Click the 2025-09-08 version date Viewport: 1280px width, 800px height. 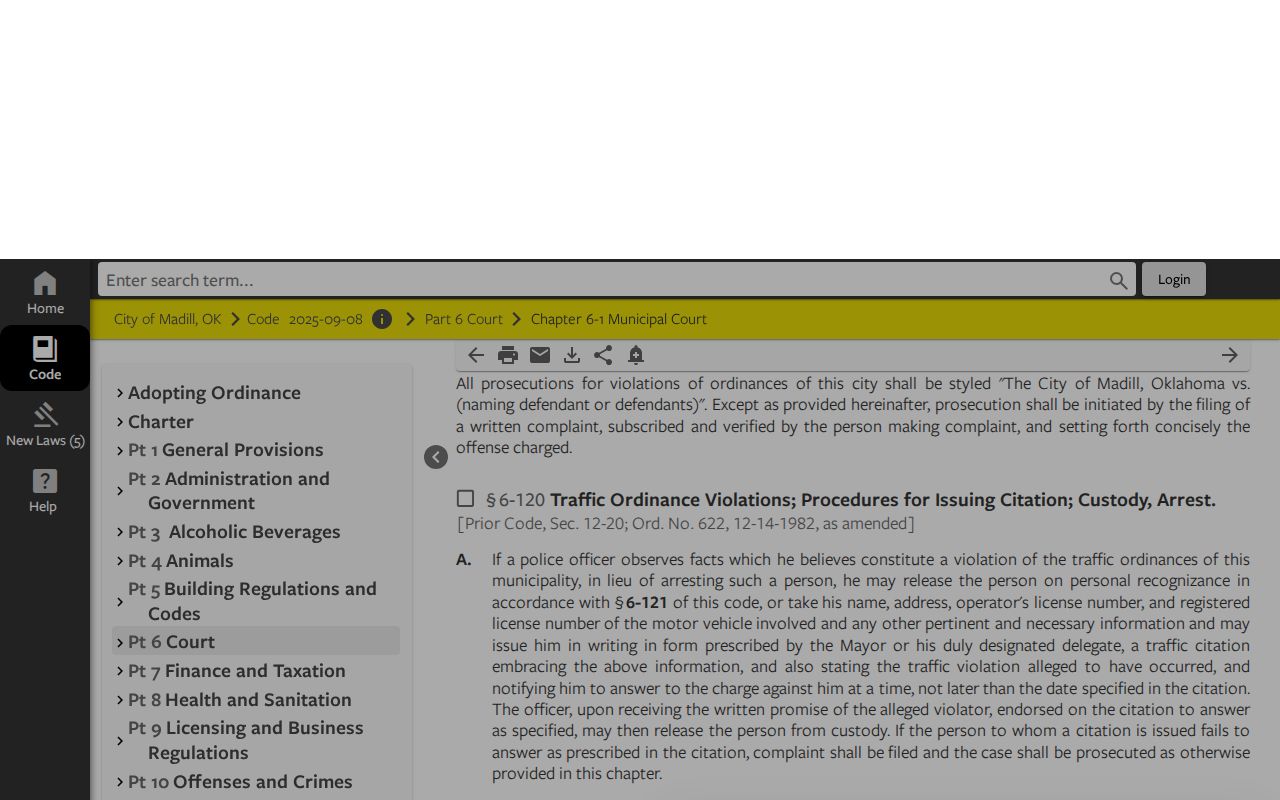(325, 319)
